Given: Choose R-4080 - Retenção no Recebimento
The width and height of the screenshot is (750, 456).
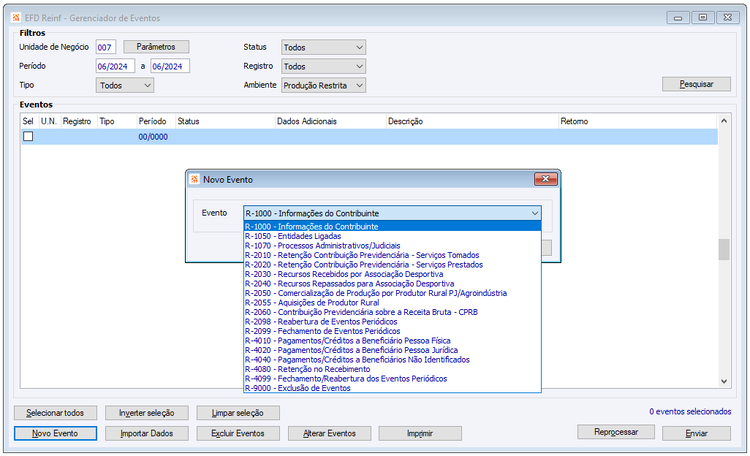Looking at the screenshot, I should pyautogui.click(x=392, y=369).
